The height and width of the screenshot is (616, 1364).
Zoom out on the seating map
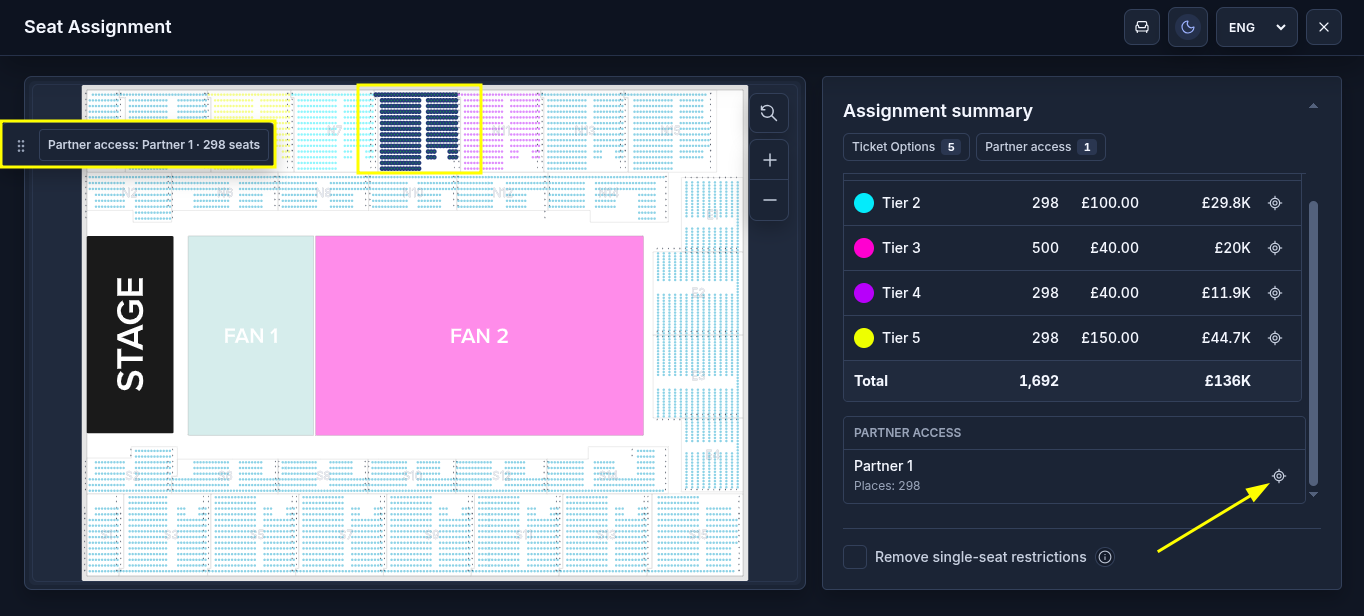coord(769,200)
